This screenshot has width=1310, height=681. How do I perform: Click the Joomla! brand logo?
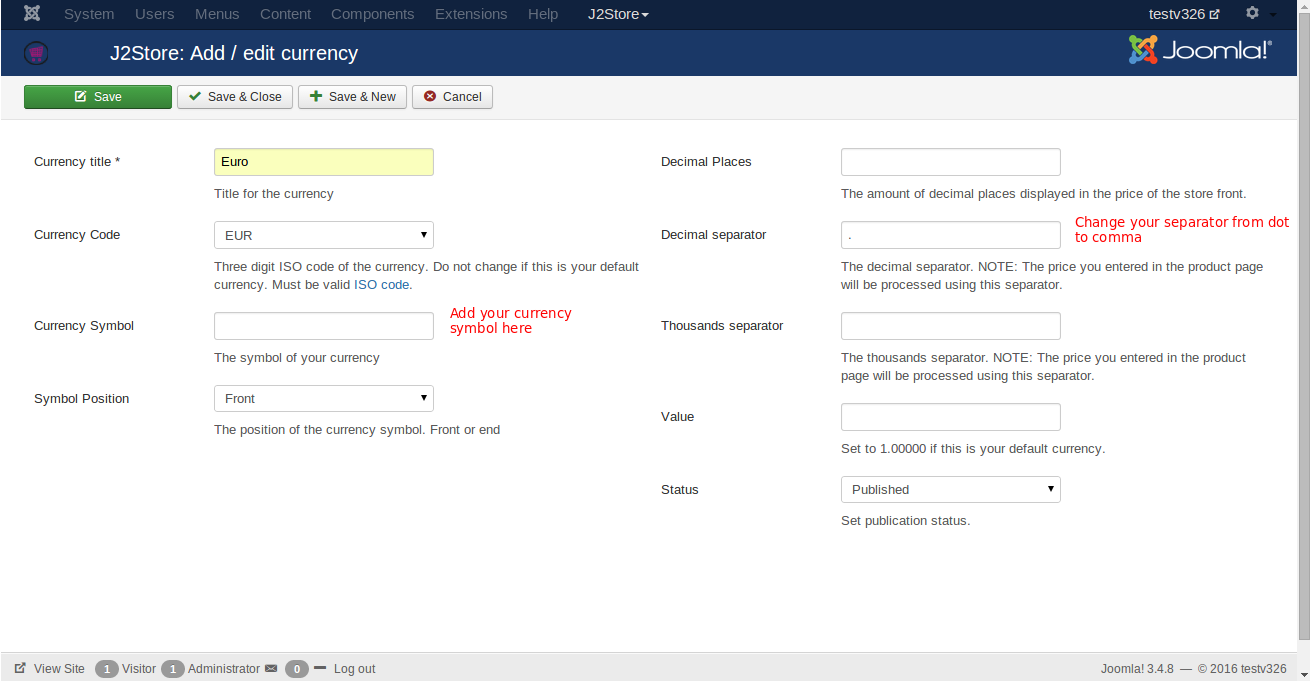tap(1200, 50)
